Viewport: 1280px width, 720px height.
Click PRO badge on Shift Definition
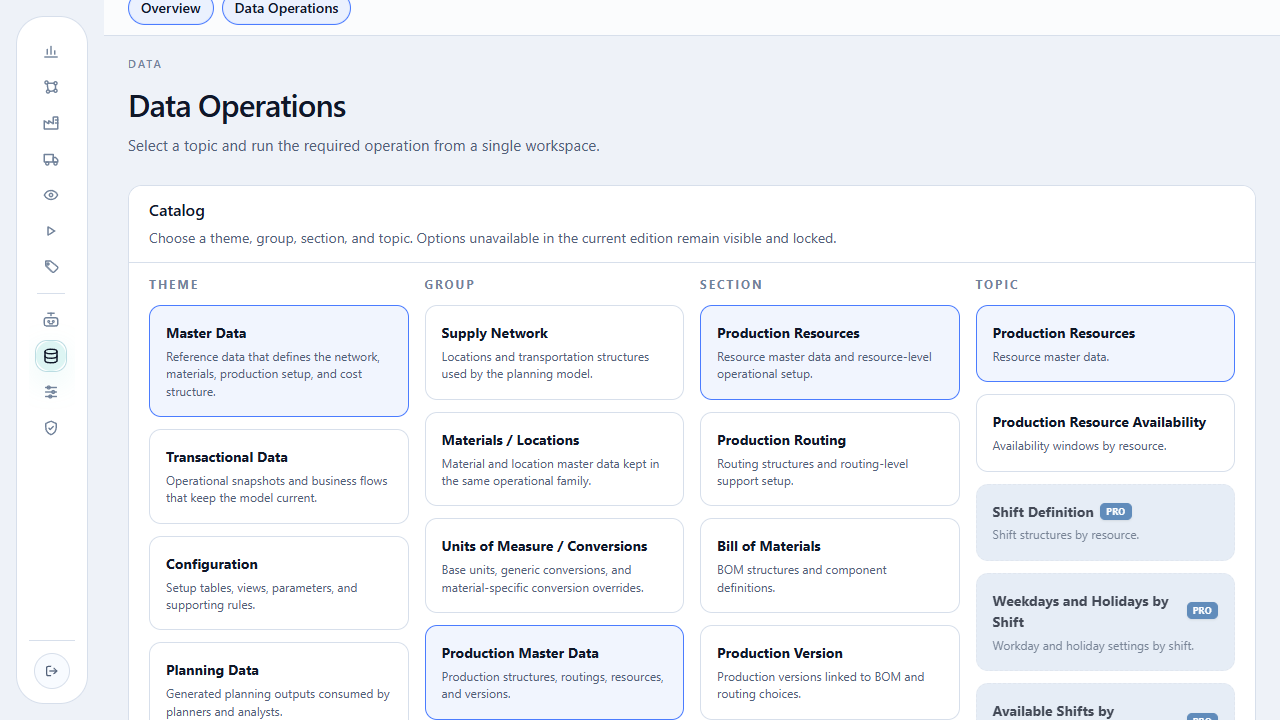coord(1116,511)
